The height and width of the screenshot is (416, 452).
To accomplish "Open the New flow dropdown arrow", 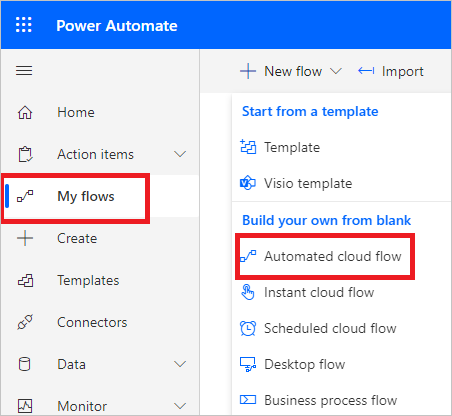I will point(336,71).
